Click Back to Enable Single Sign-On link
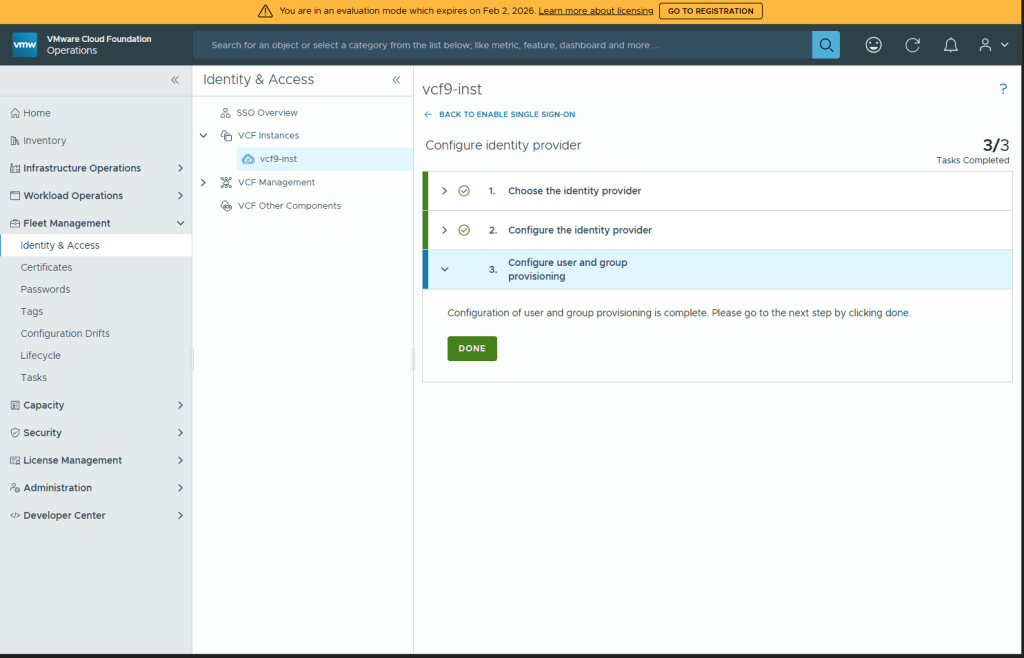The width and height of the screenshot is (1024, 658). (506, 115)
